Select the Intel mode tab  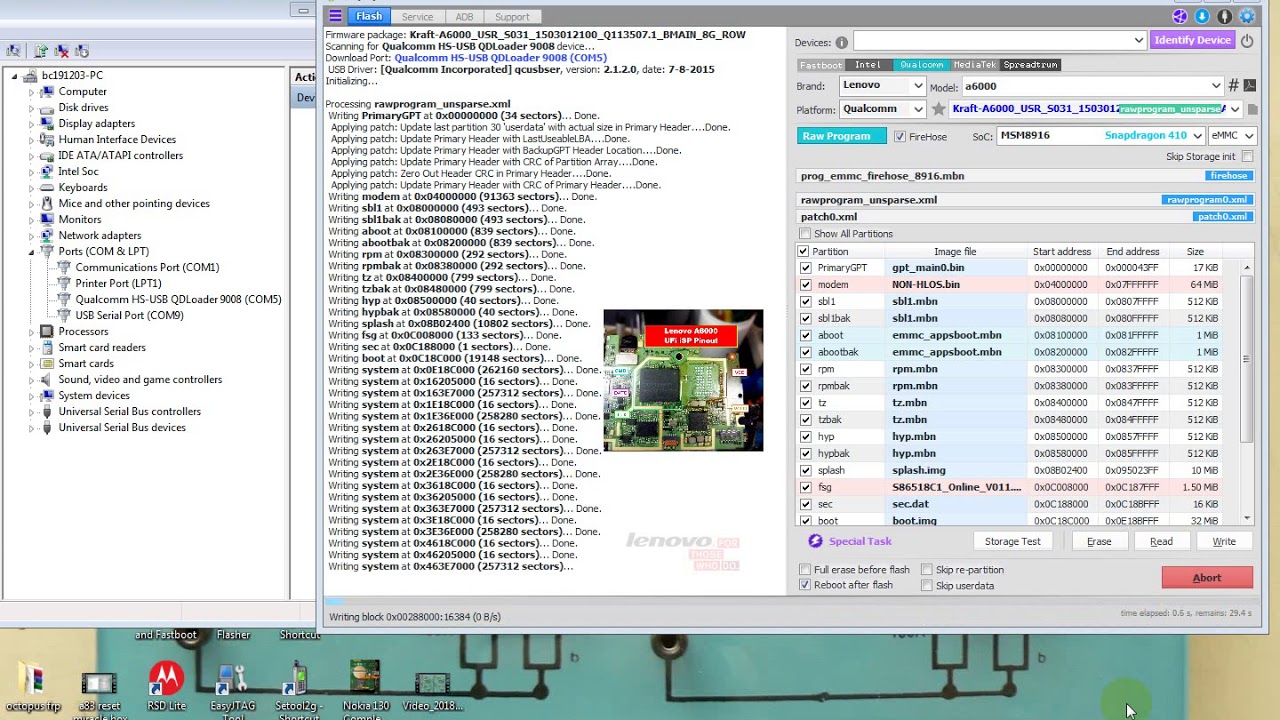pos(868,65)
